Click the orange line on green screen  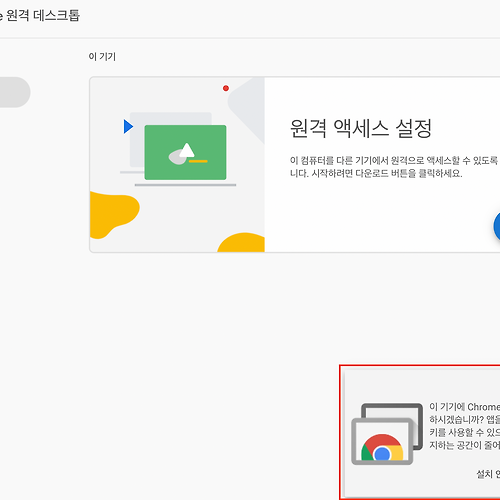pyautogui.click(x=198, y=161)
